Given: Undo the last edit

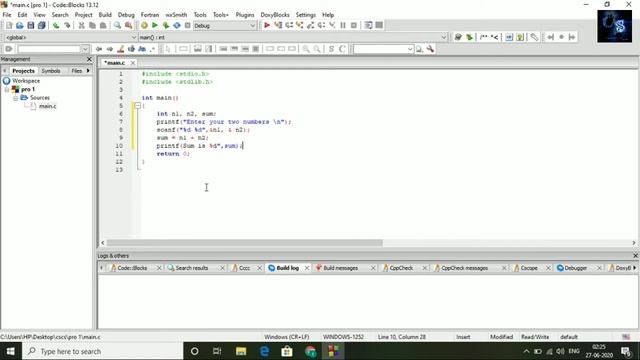Looking at the screenshot, I should click(x=56, y=25).
